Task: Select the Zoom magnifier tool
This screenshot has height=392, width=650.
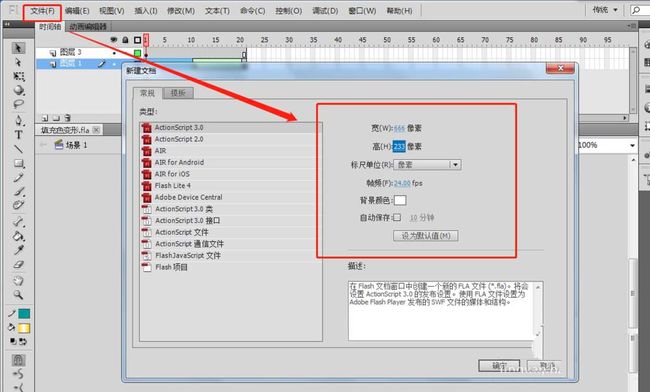Action: click(x=18, y=295)
